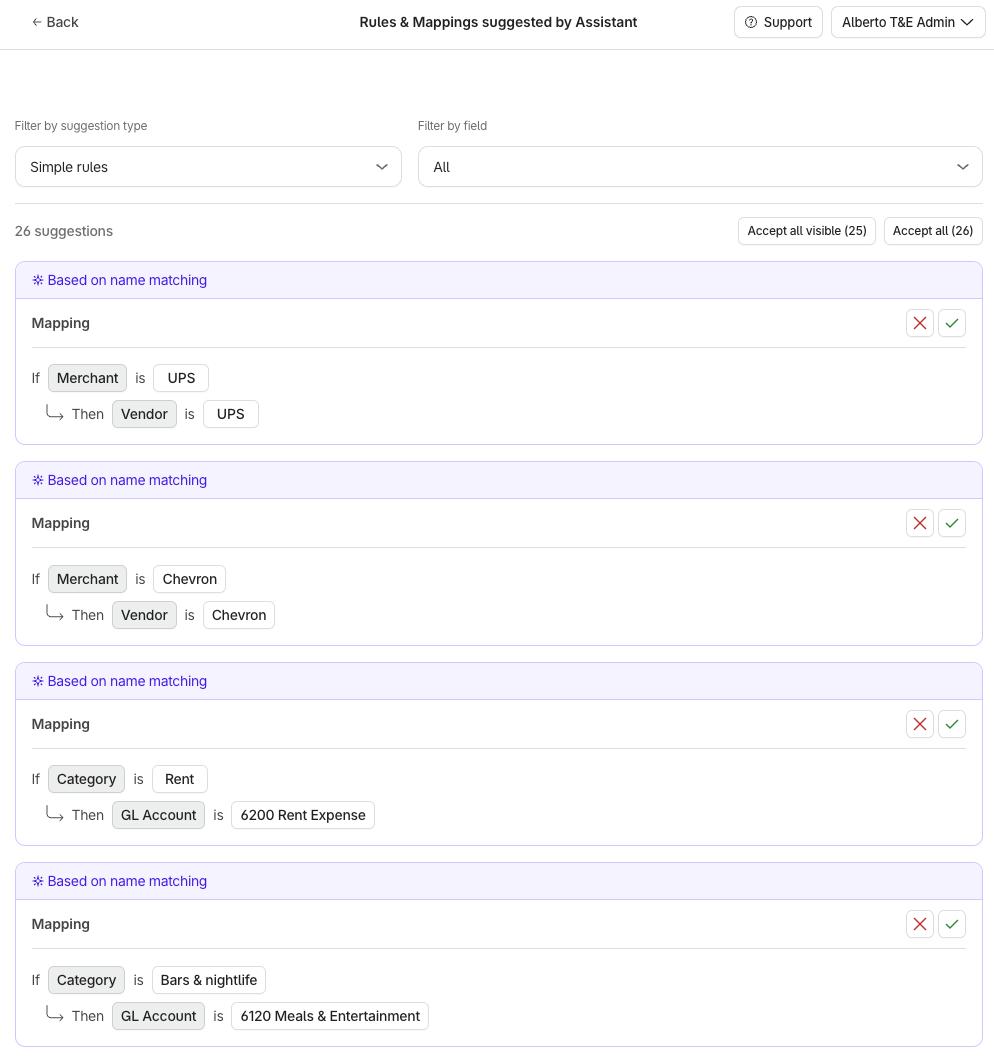Screen dimensions: 994x1057
Task: Reject the UPS merchant mapping suggestion
Action: pyautogui.click(x=919, y=323)
